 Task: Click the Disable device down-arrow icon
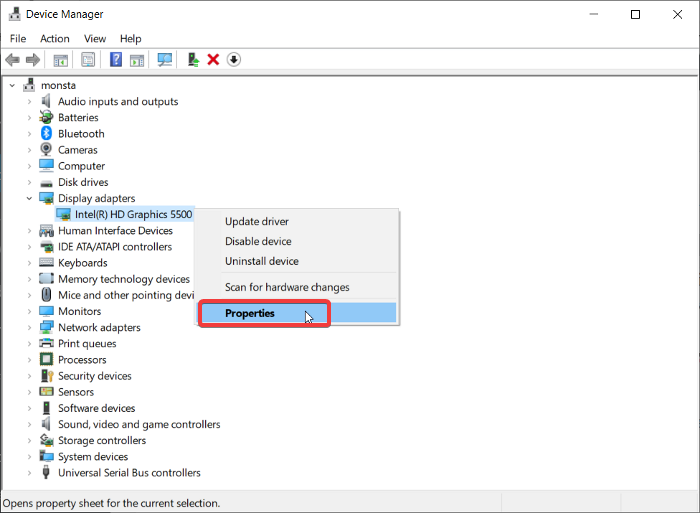pos(234,59)
